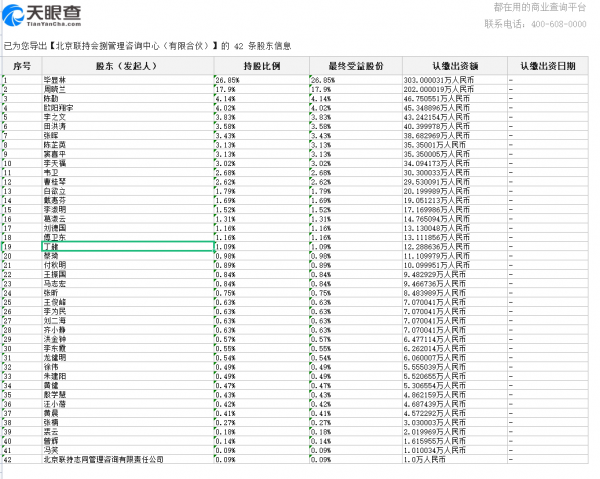Select the 12.288636万人民币 cell

(x=455, y=246)
